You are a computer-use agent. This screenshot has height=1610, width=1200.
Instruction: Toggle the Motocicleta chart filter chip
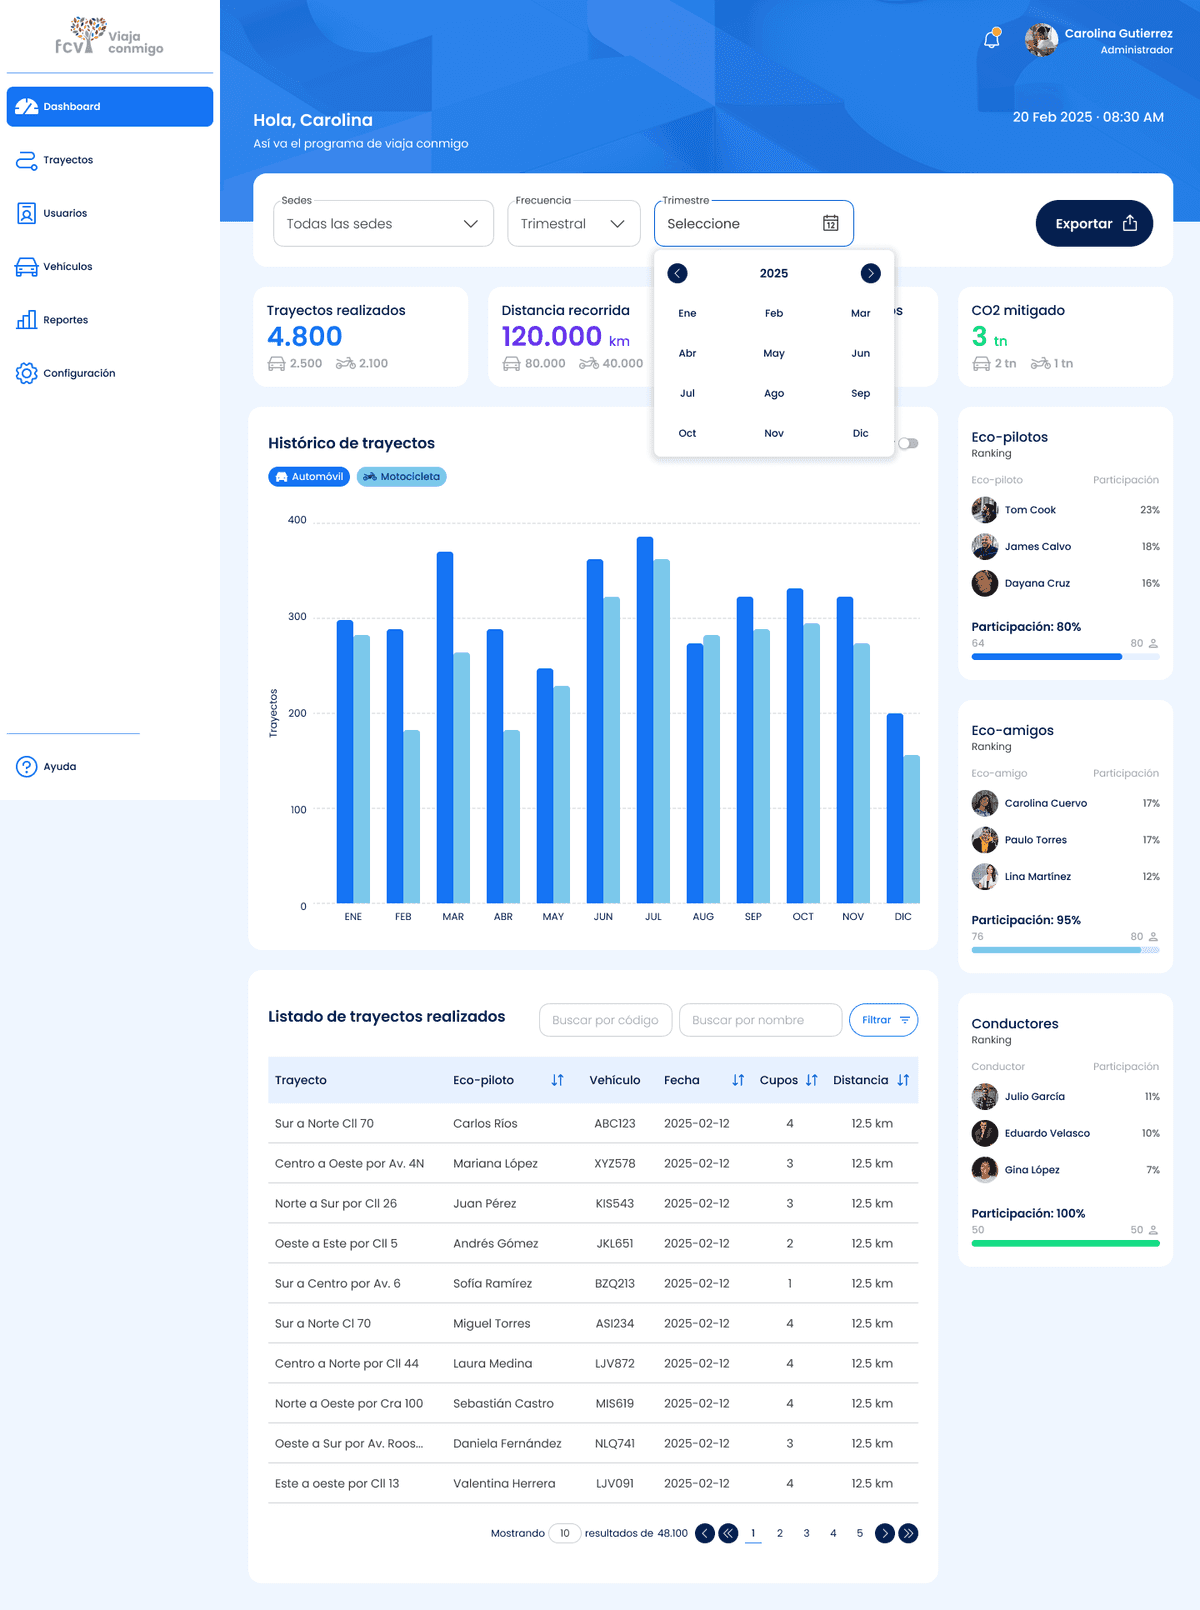[x=401, y=477]
